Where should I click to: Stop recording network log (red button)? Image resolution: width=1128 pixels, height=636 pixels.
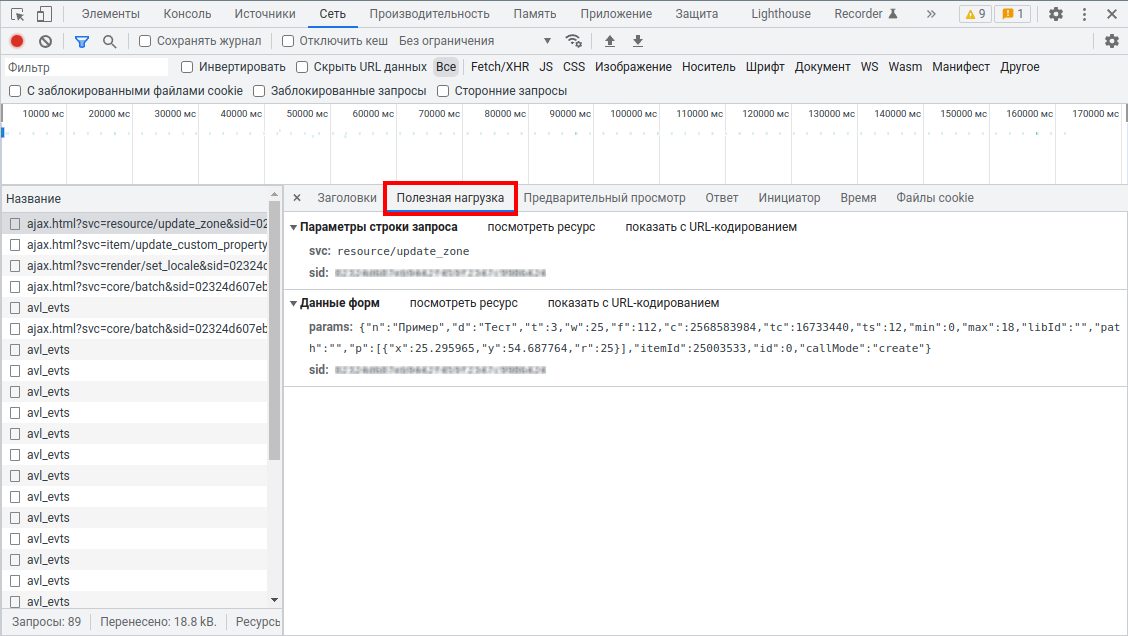pyautogui.click(x=17, y=41)
